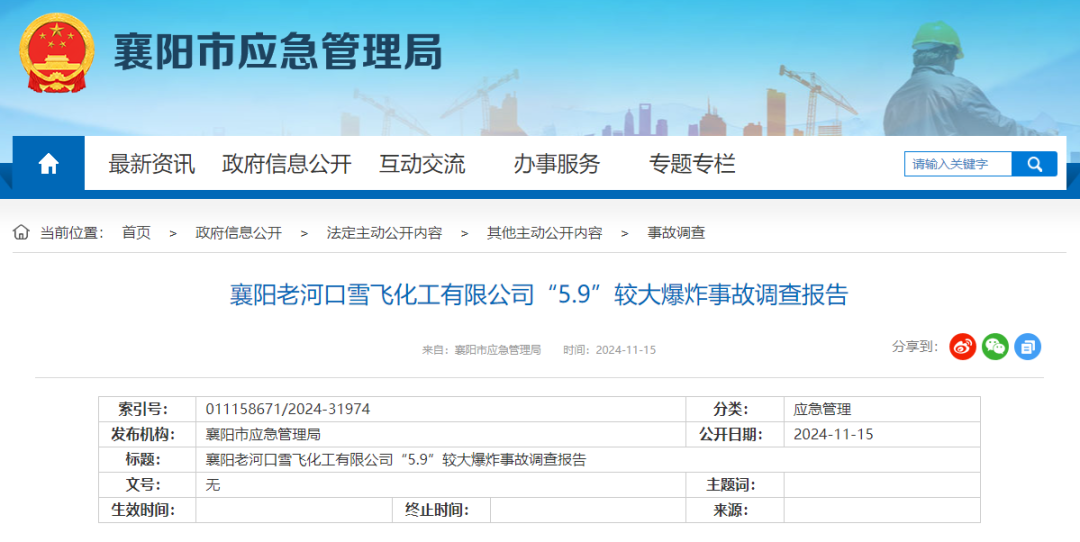Open 政府信息公开 breadcrumb link
Screen dimensions: 1080x542
click(x=238, y=233)
